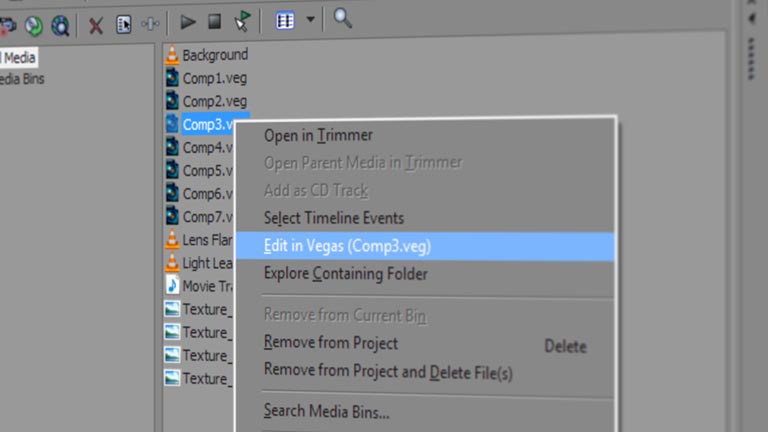Click the Media FX toolbar icon
Image resolution: width=768 pixels, height=432 pixels.
coord(150,23)
